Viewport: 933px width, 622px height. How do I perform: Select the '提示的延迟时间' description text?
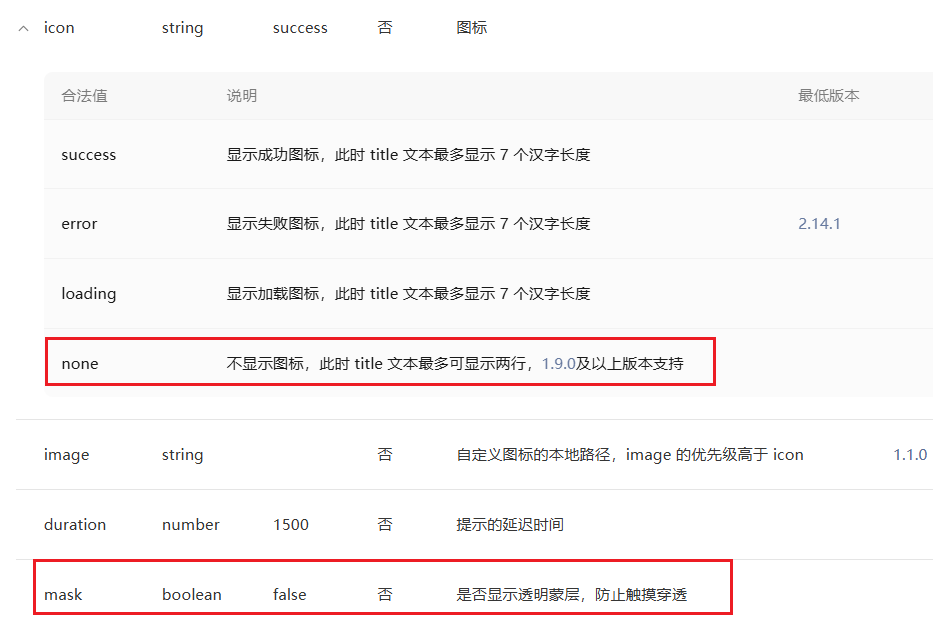click(x=510, y=525)
